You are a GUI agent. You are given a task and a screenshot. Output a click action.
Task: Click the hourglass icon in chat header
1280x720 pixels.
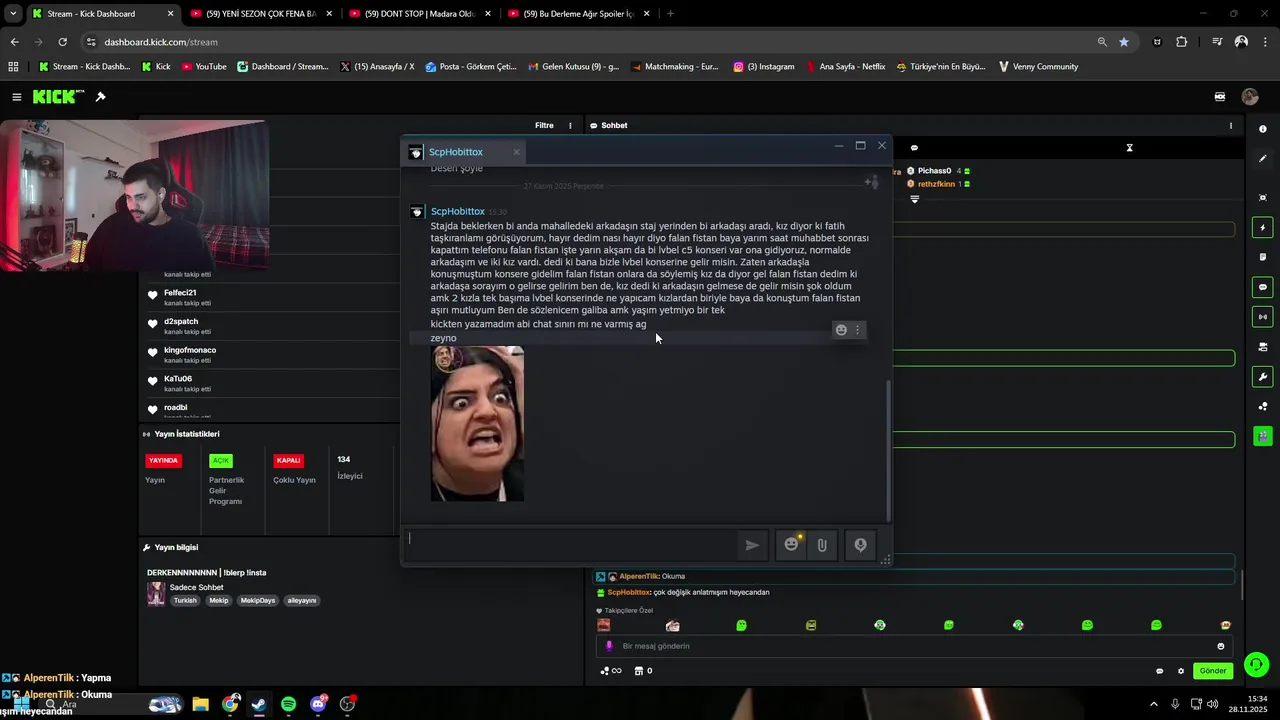(1129, 148)
